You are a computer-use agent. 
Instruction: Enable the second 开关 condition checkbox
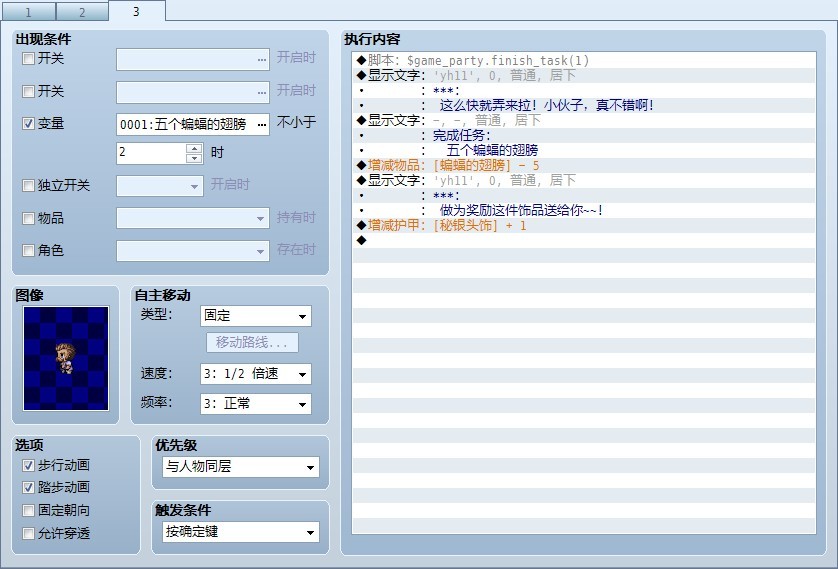pyautogui.click(x=28, y=91)
